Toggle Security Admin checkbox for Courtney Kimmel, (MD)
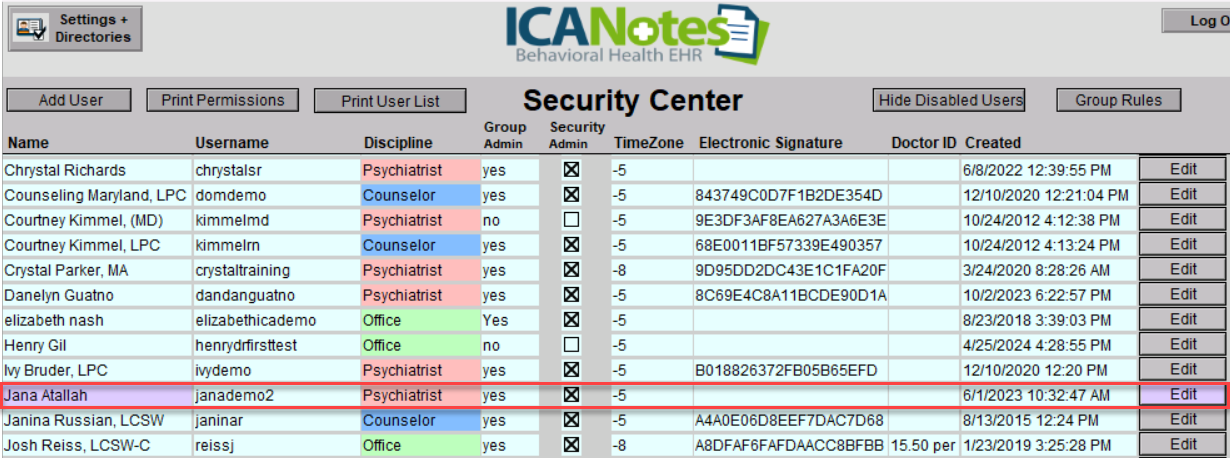Image resolution: width=1230 pixels, height=458 pixels. pyautogui.click(x=571, y=220)
